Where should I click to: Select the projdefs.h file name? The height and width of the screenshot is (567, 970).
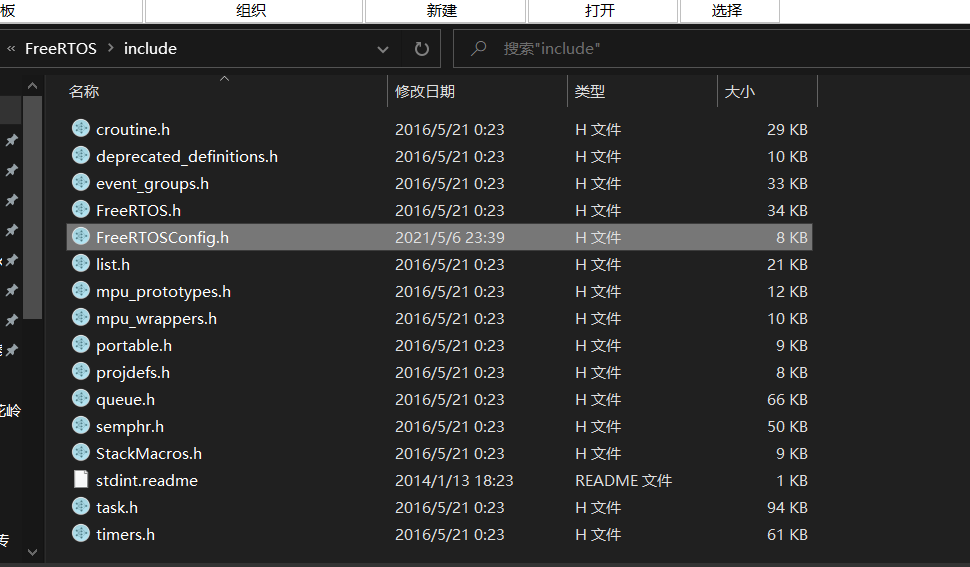pos(133,372)
